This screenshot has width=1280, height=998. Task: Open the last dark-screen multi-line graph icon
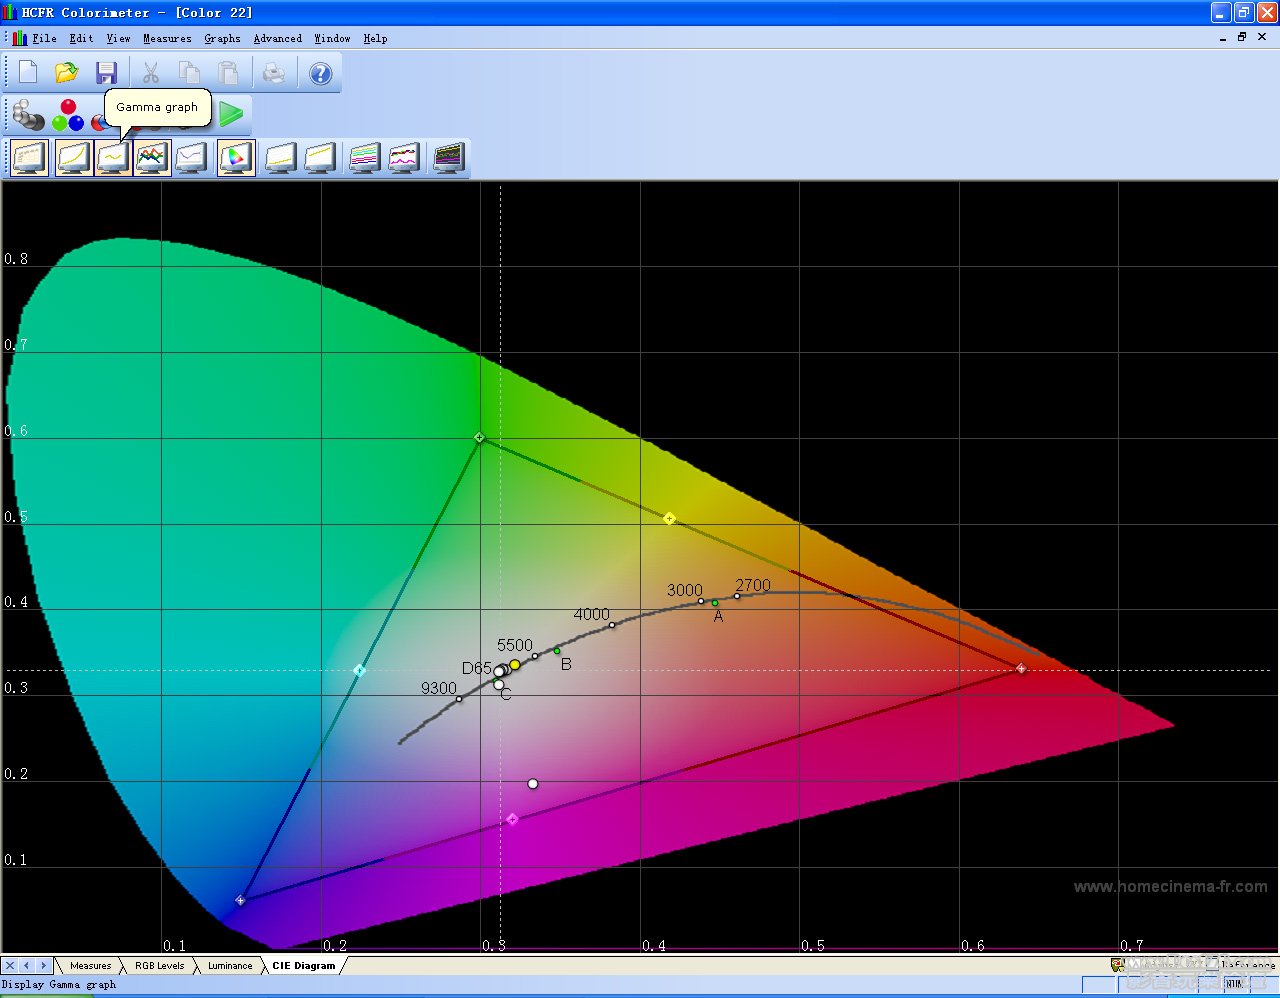tap(448, 158)
